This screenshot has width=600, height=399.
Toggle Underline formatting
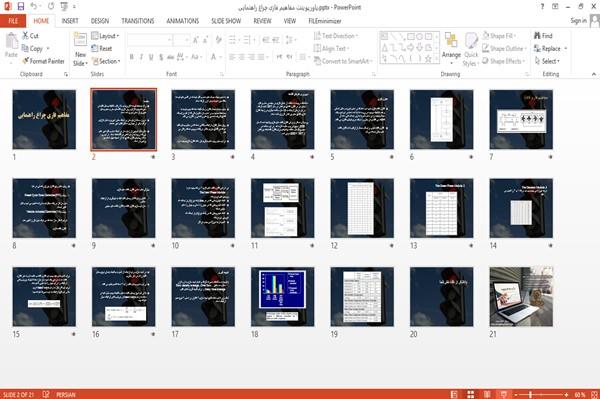click(x=151, y=57)
